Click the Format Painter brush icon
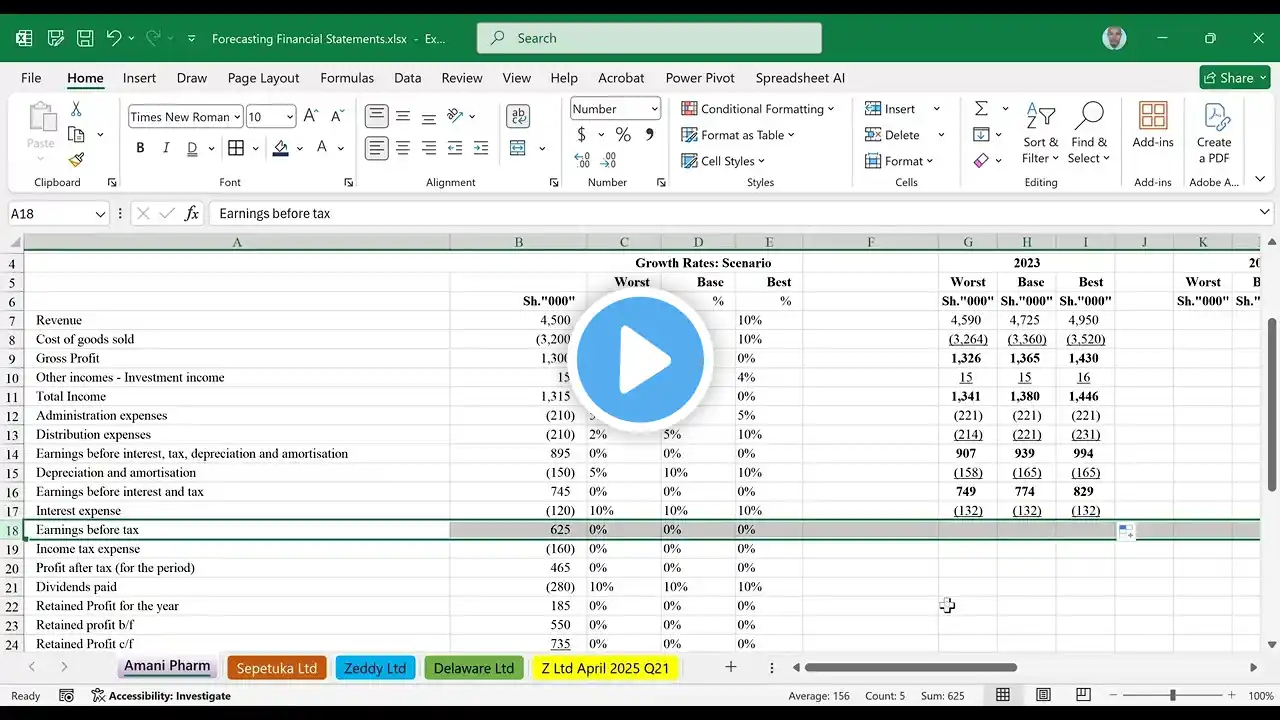 pyautogui.click(x=76, y=160)
